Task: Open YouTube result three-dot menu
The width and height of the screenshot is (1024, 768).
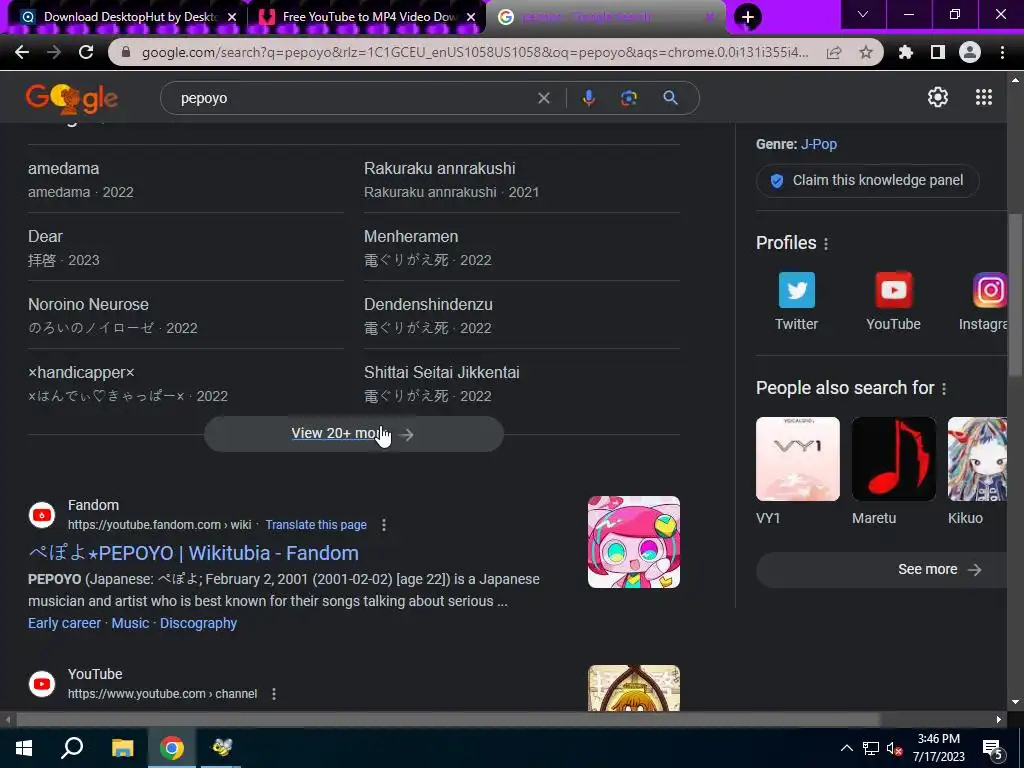Action: (274, 694)
